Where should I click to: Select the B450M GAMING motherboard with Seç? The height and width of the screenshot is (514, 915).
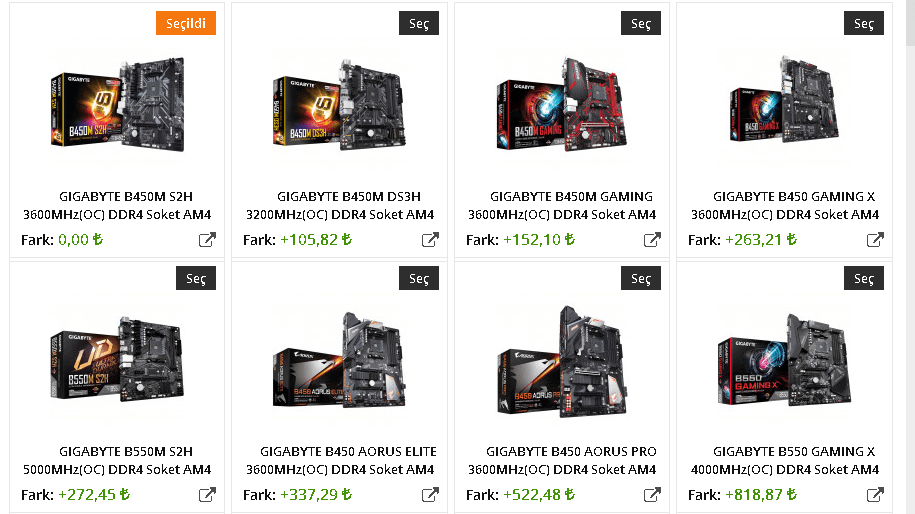click(x=641, y=23)
